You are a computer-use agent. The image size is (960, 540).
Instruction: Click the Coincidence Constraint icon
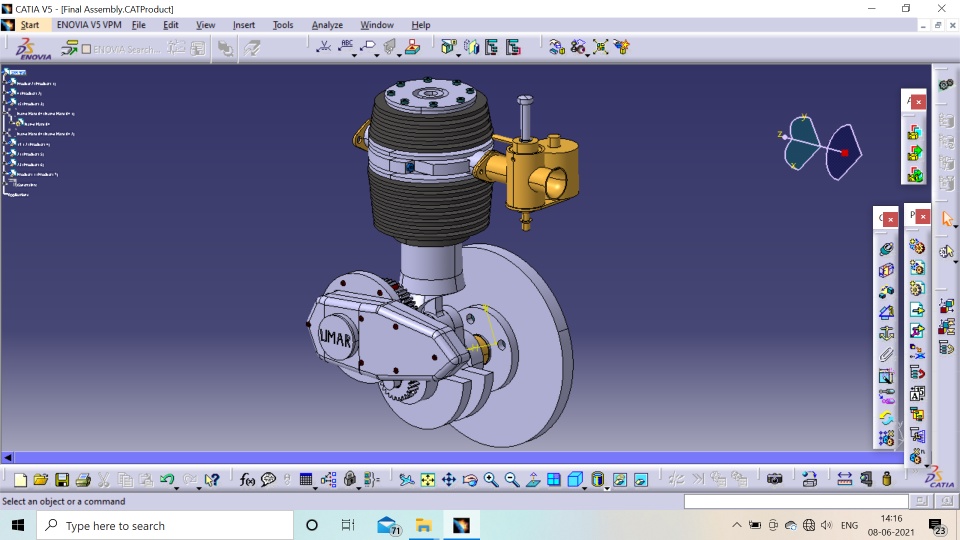(887, 249)
